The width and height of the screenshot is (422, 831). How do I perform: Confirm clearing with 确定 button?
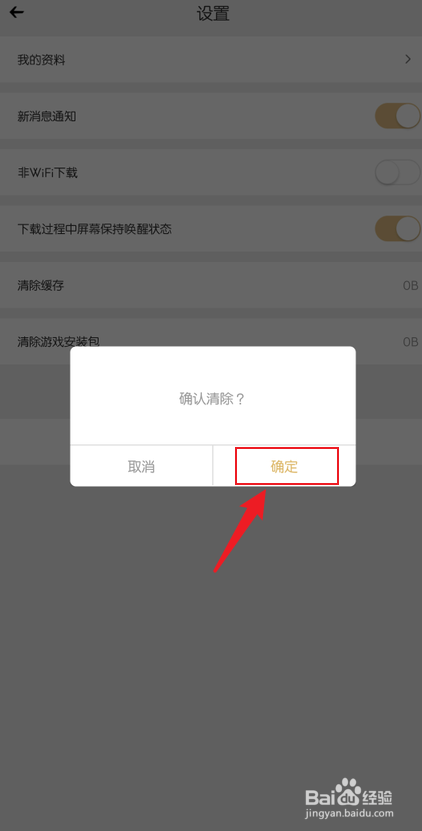284,466
